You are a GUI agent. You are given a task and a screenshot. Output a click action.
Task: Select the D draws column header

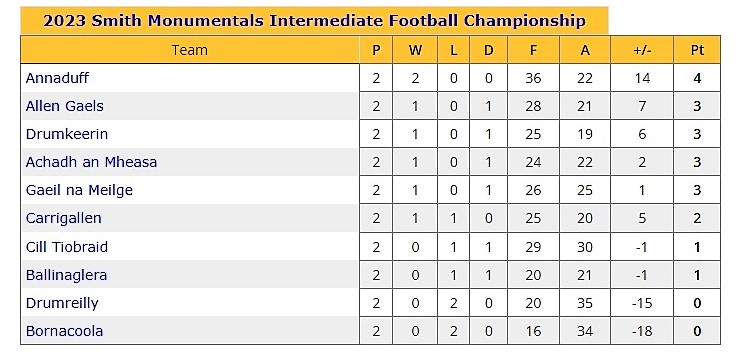click(x=489, y=50)
